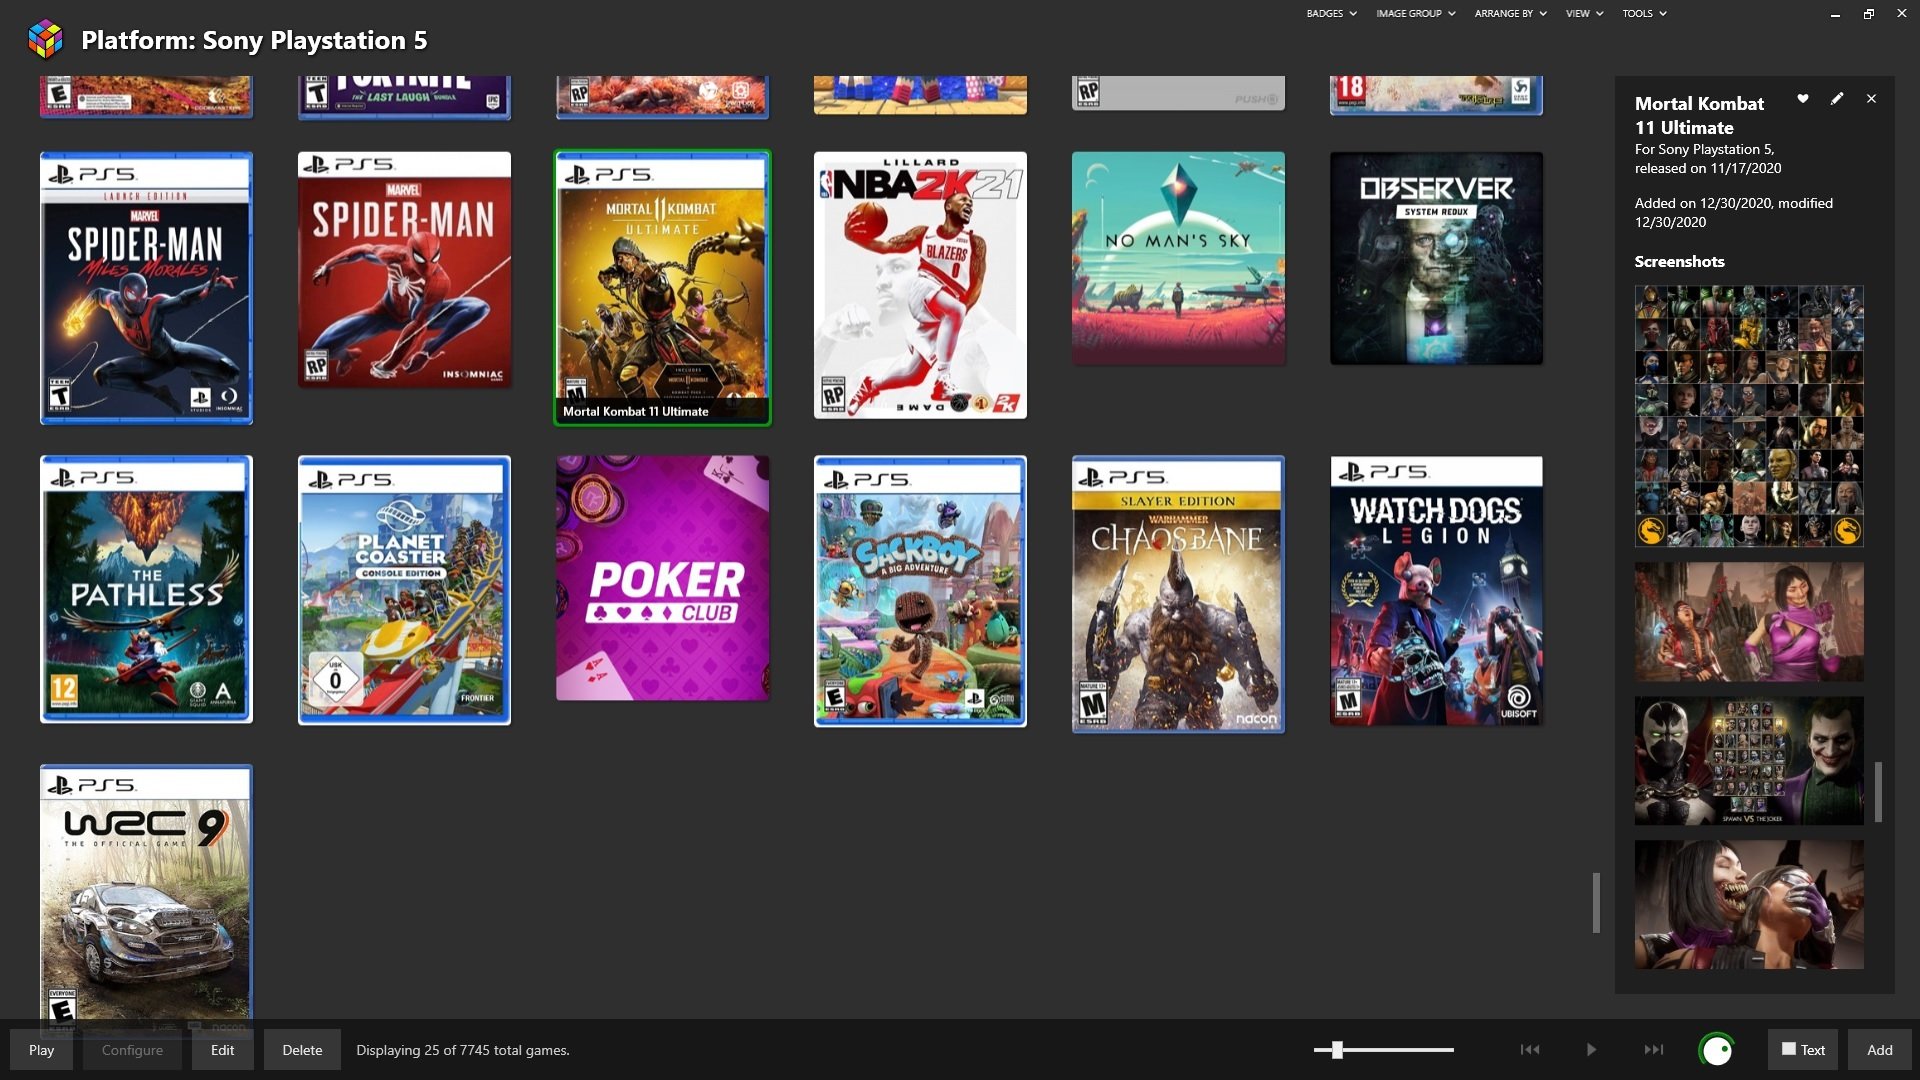Image resolution: width=1920 pixels, height=1080 pixels.
Task: Restore down the LaunchBox window
Action: (1868, 14)
